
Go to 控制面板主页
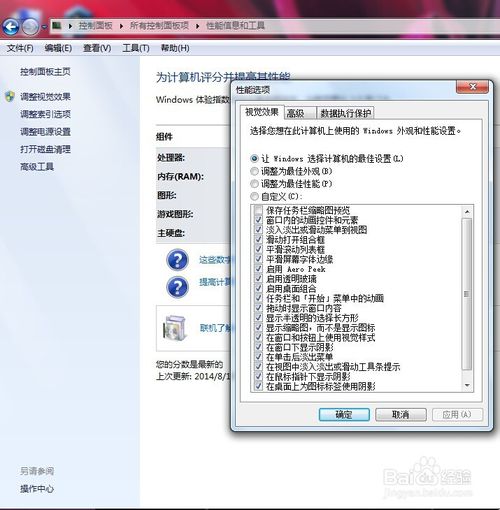tap(45, 72)
